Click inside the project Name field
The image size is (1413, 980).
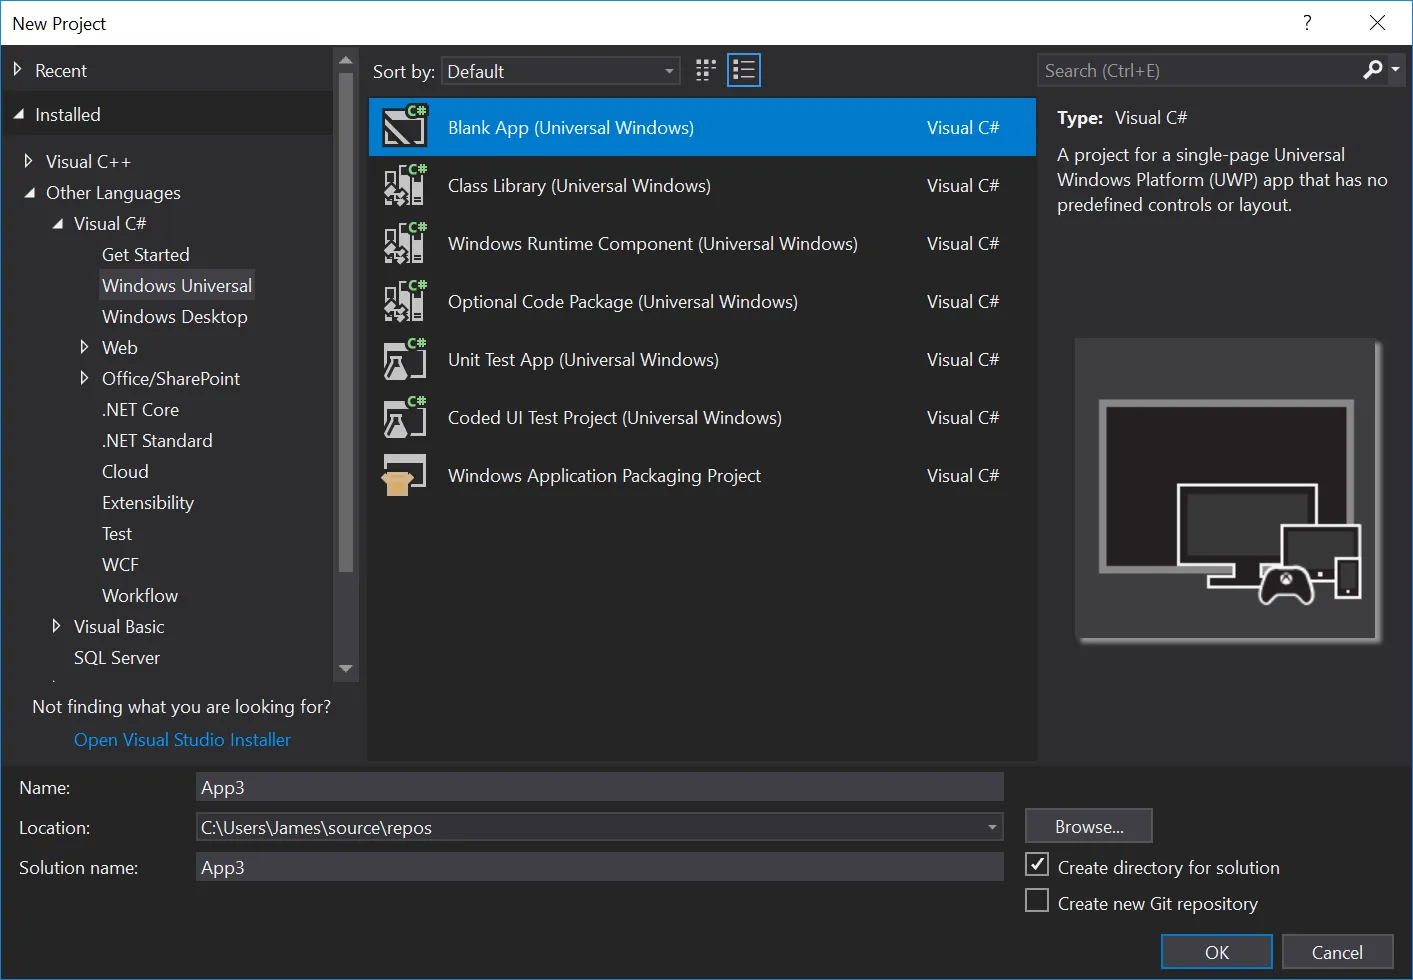point(598,787)
